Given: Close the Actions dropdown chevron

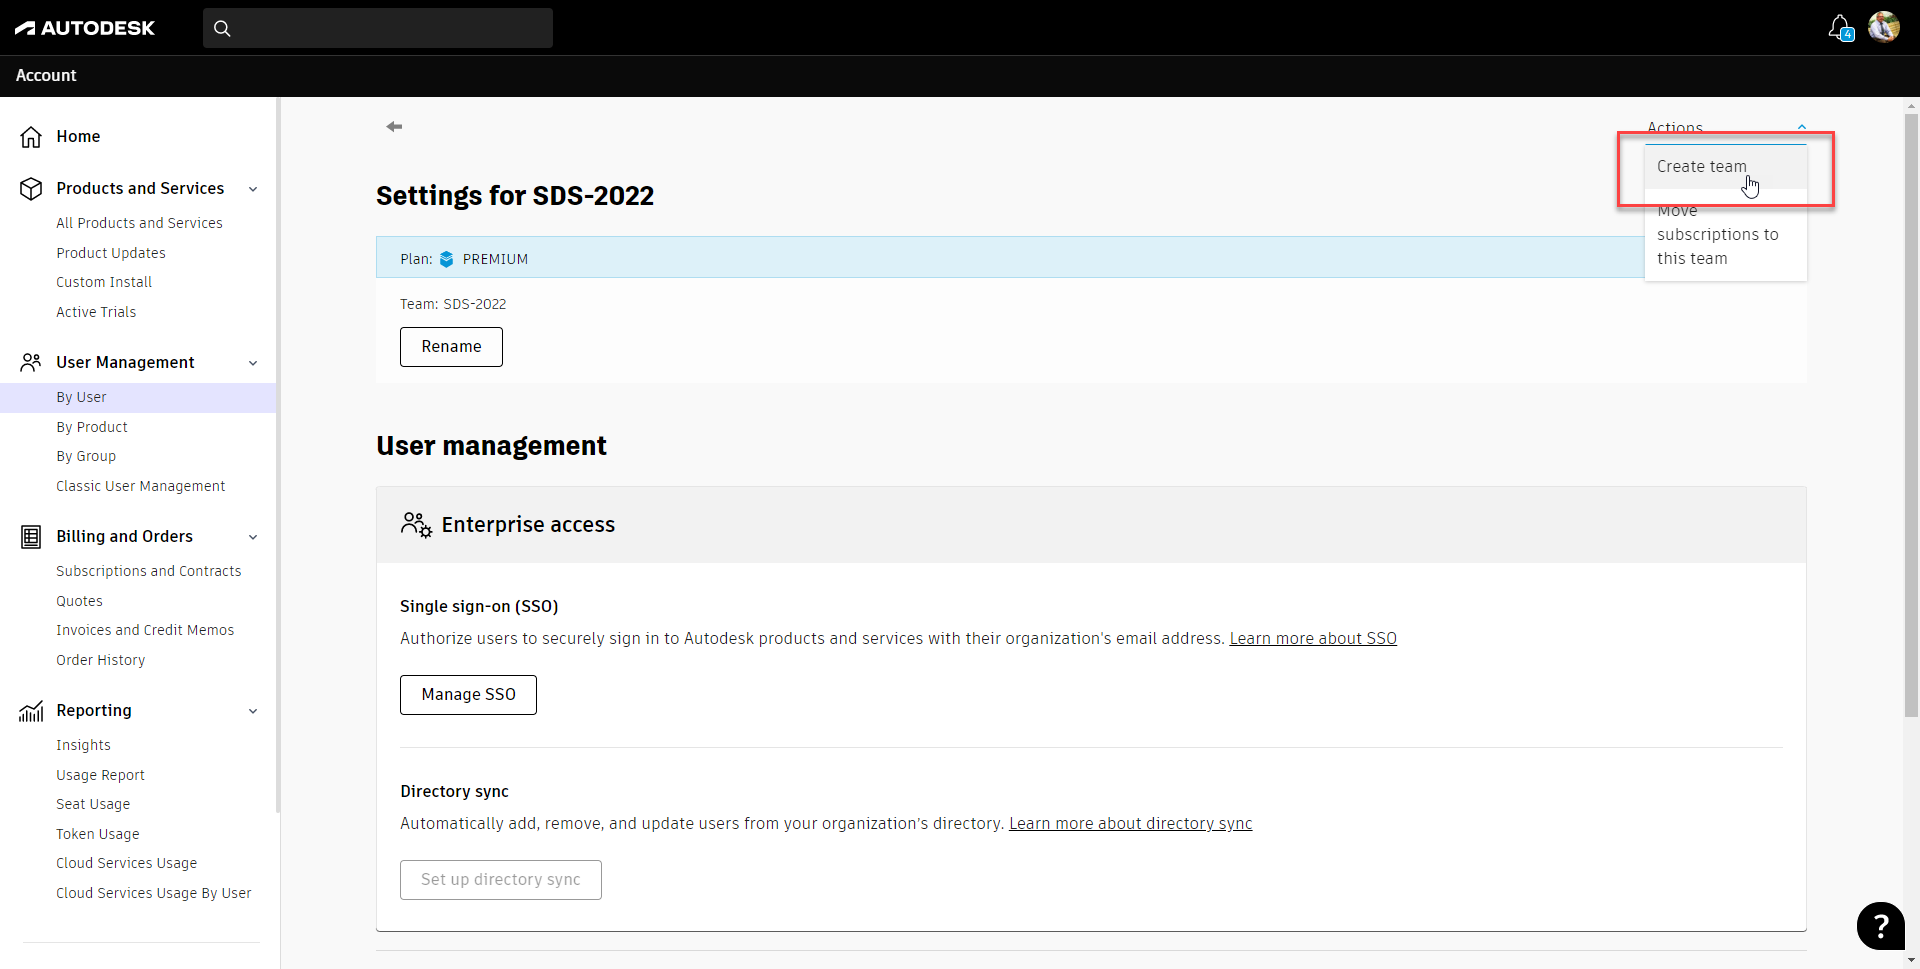Looking at the screenshot, I should coord(1801,127).
